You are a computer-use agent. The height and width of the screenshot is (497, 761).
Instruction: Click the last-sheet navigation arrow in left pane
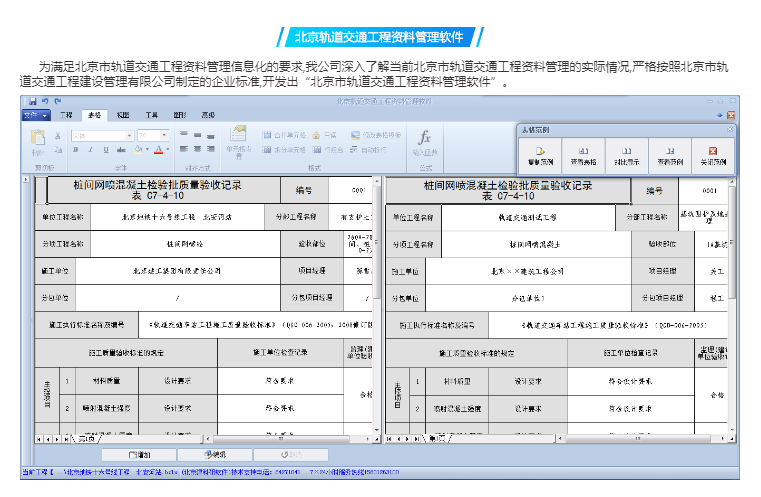coord(66,439)
